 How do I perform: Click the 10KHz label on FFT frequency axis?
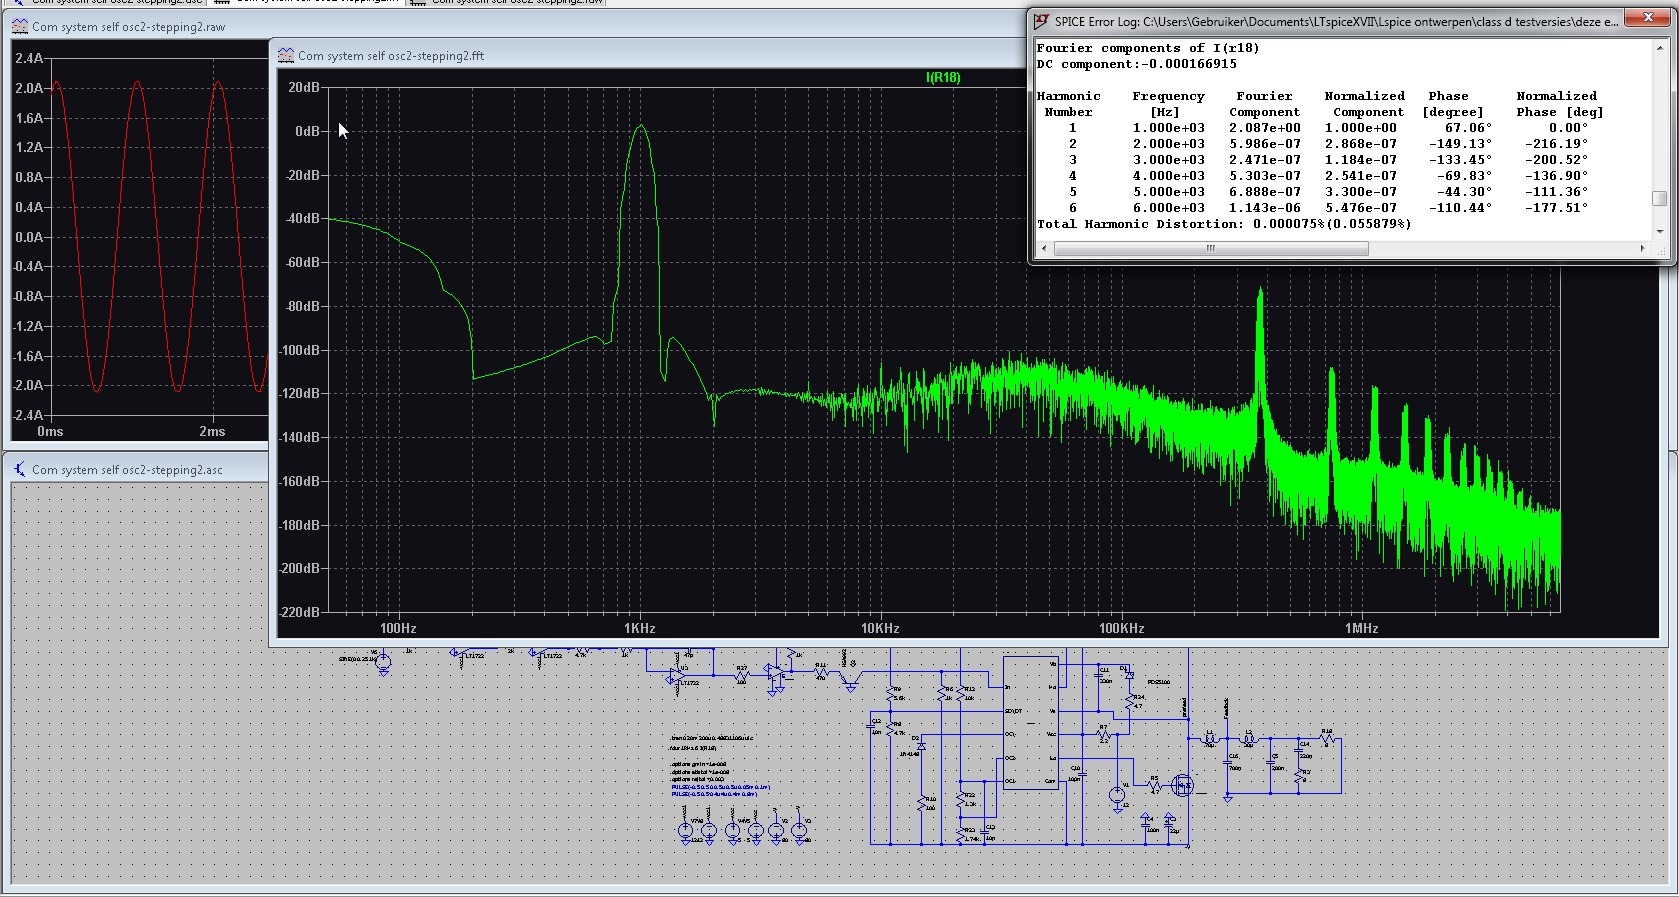(880, 629)
